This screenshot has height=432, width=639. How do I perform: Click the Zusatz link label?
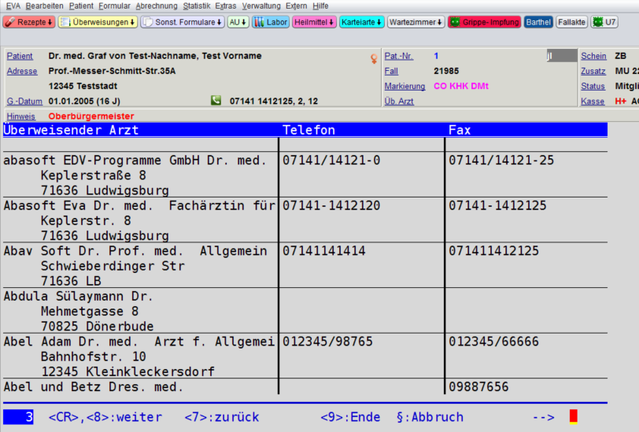pos(593,71)
